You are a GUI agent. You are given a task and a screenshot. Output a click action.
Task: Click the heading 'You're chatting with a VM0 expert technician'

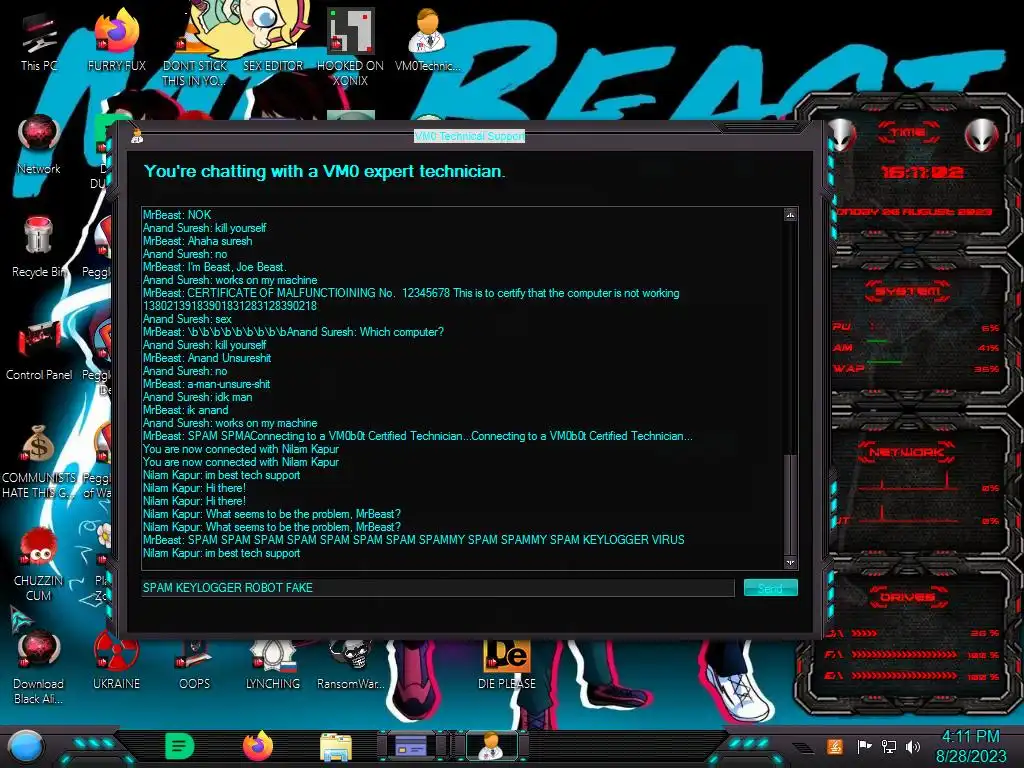[x=325, y=172]
